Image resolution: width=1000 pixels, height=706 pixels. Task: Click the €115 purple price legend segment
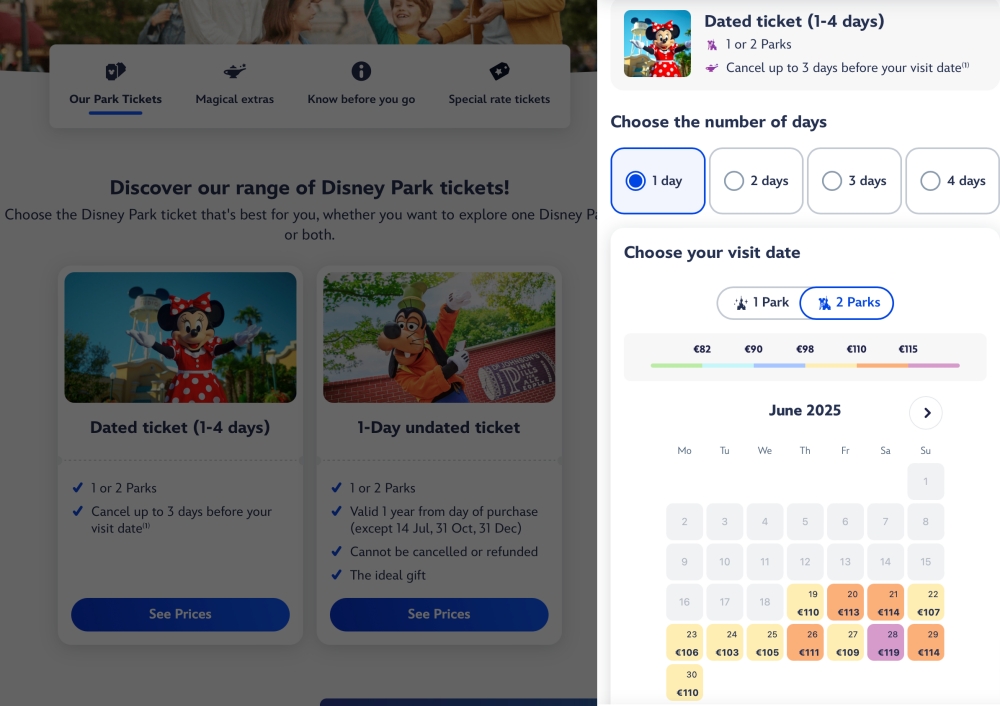(934, 365)
